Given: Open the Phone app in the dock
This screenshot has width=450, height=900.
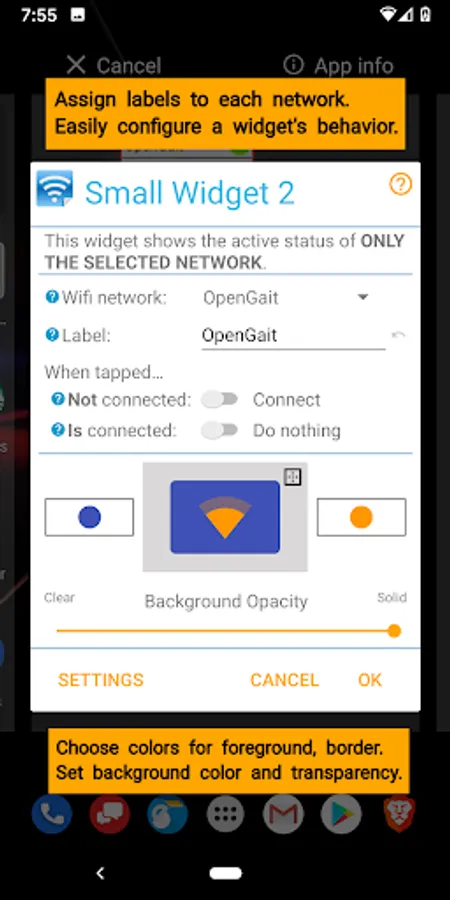Looking at the screenshot, I should (x=52, y=814).
